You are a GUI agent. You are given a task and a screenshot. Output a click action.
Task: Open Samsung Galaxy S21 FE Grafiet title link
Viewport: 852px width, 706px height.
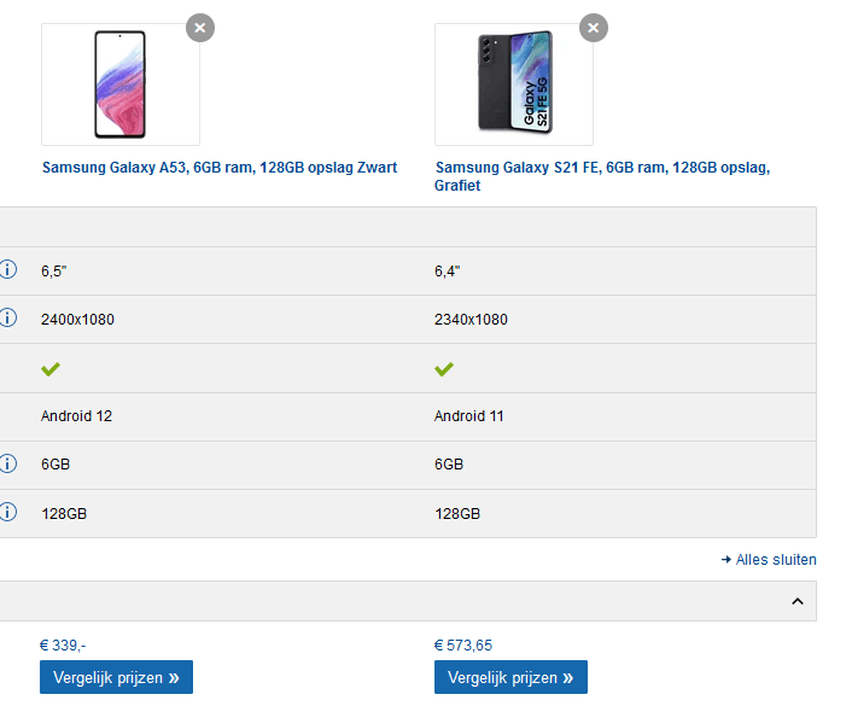(x=602, y=176)
